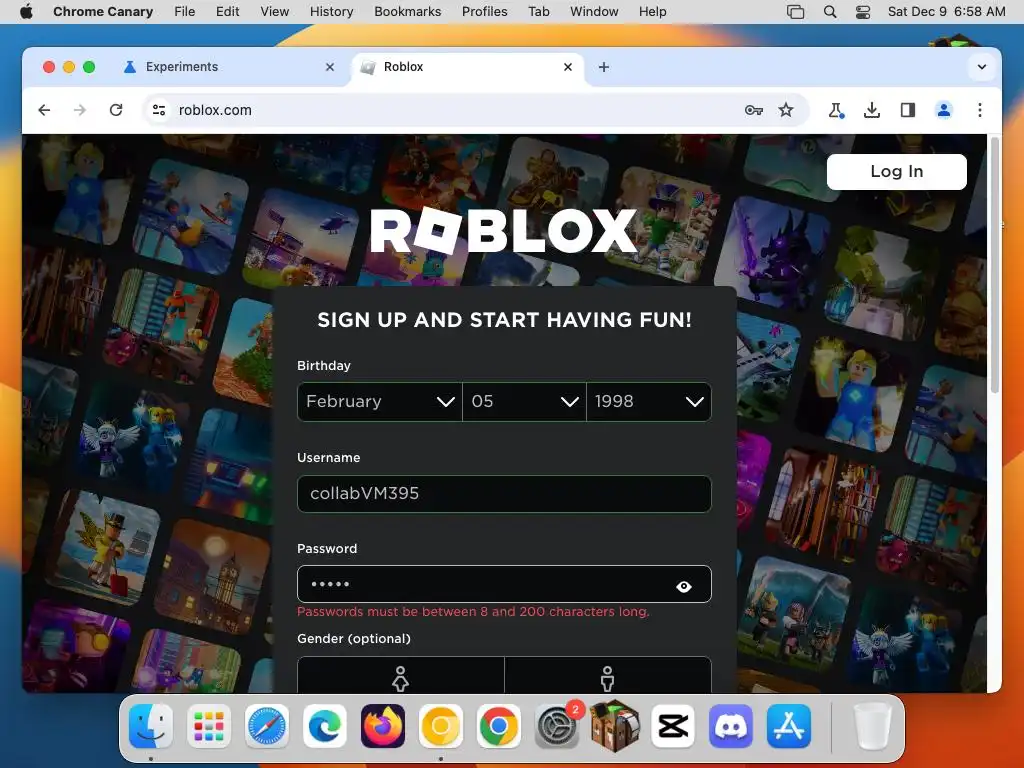Select the Roblox tab

point(468,67)
